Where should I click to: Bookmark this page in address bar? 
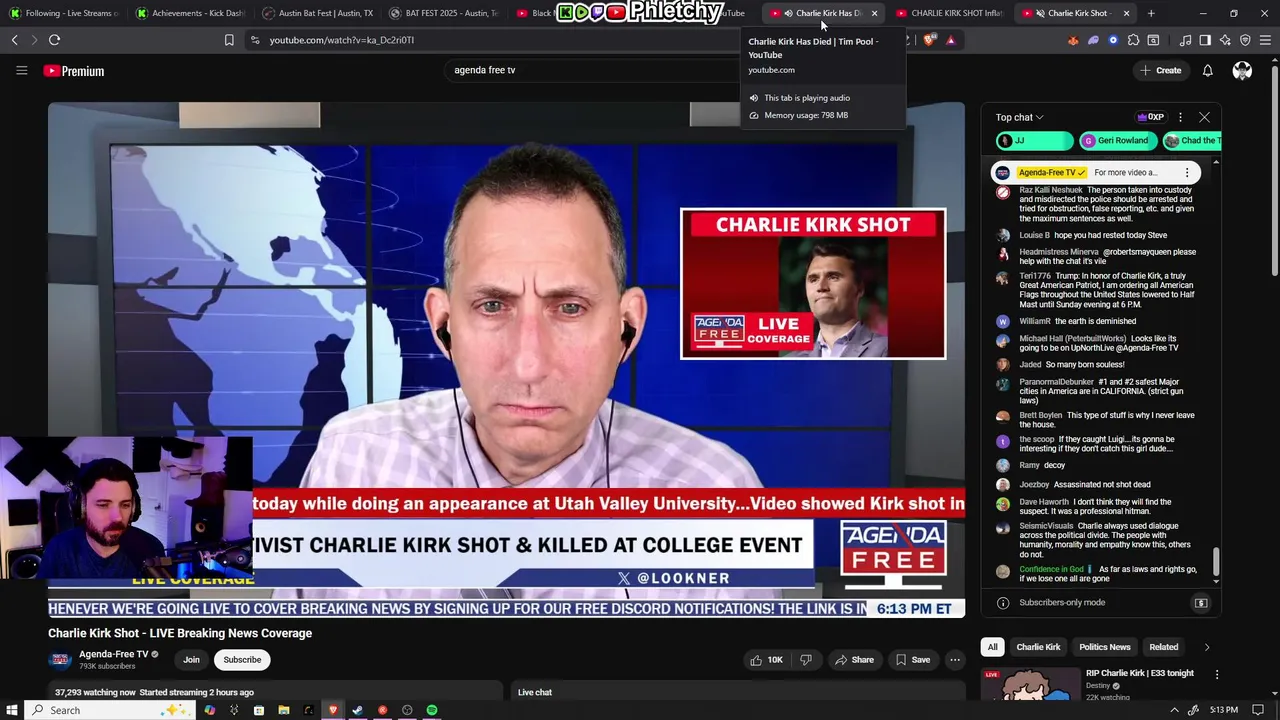point(229,40)
